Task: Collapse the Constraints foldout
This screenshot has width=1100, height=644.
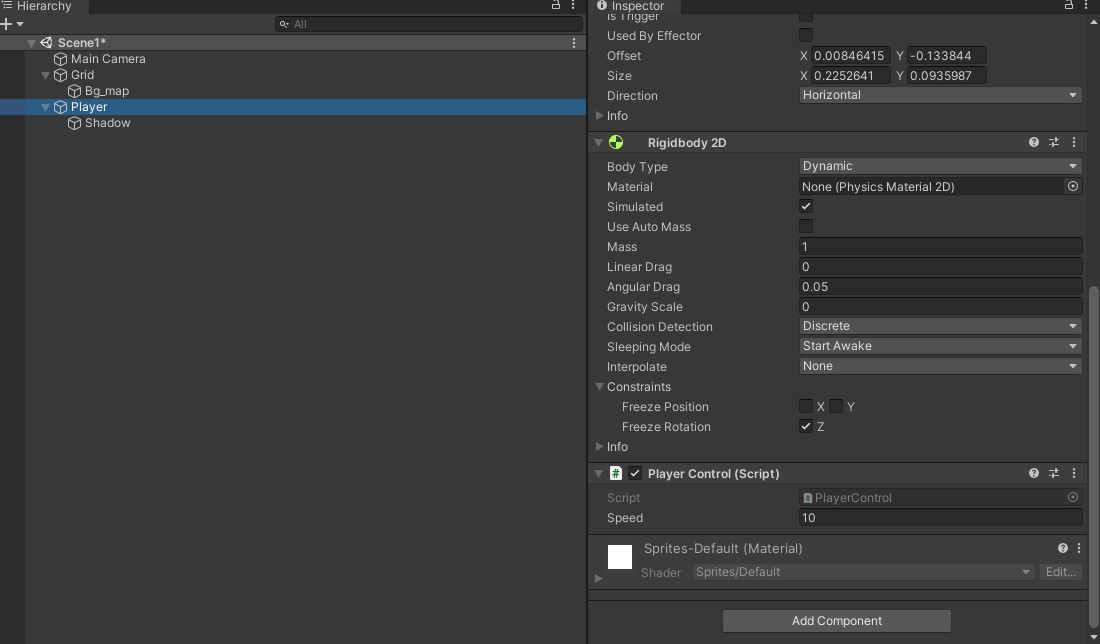Action: coord(599,387)
